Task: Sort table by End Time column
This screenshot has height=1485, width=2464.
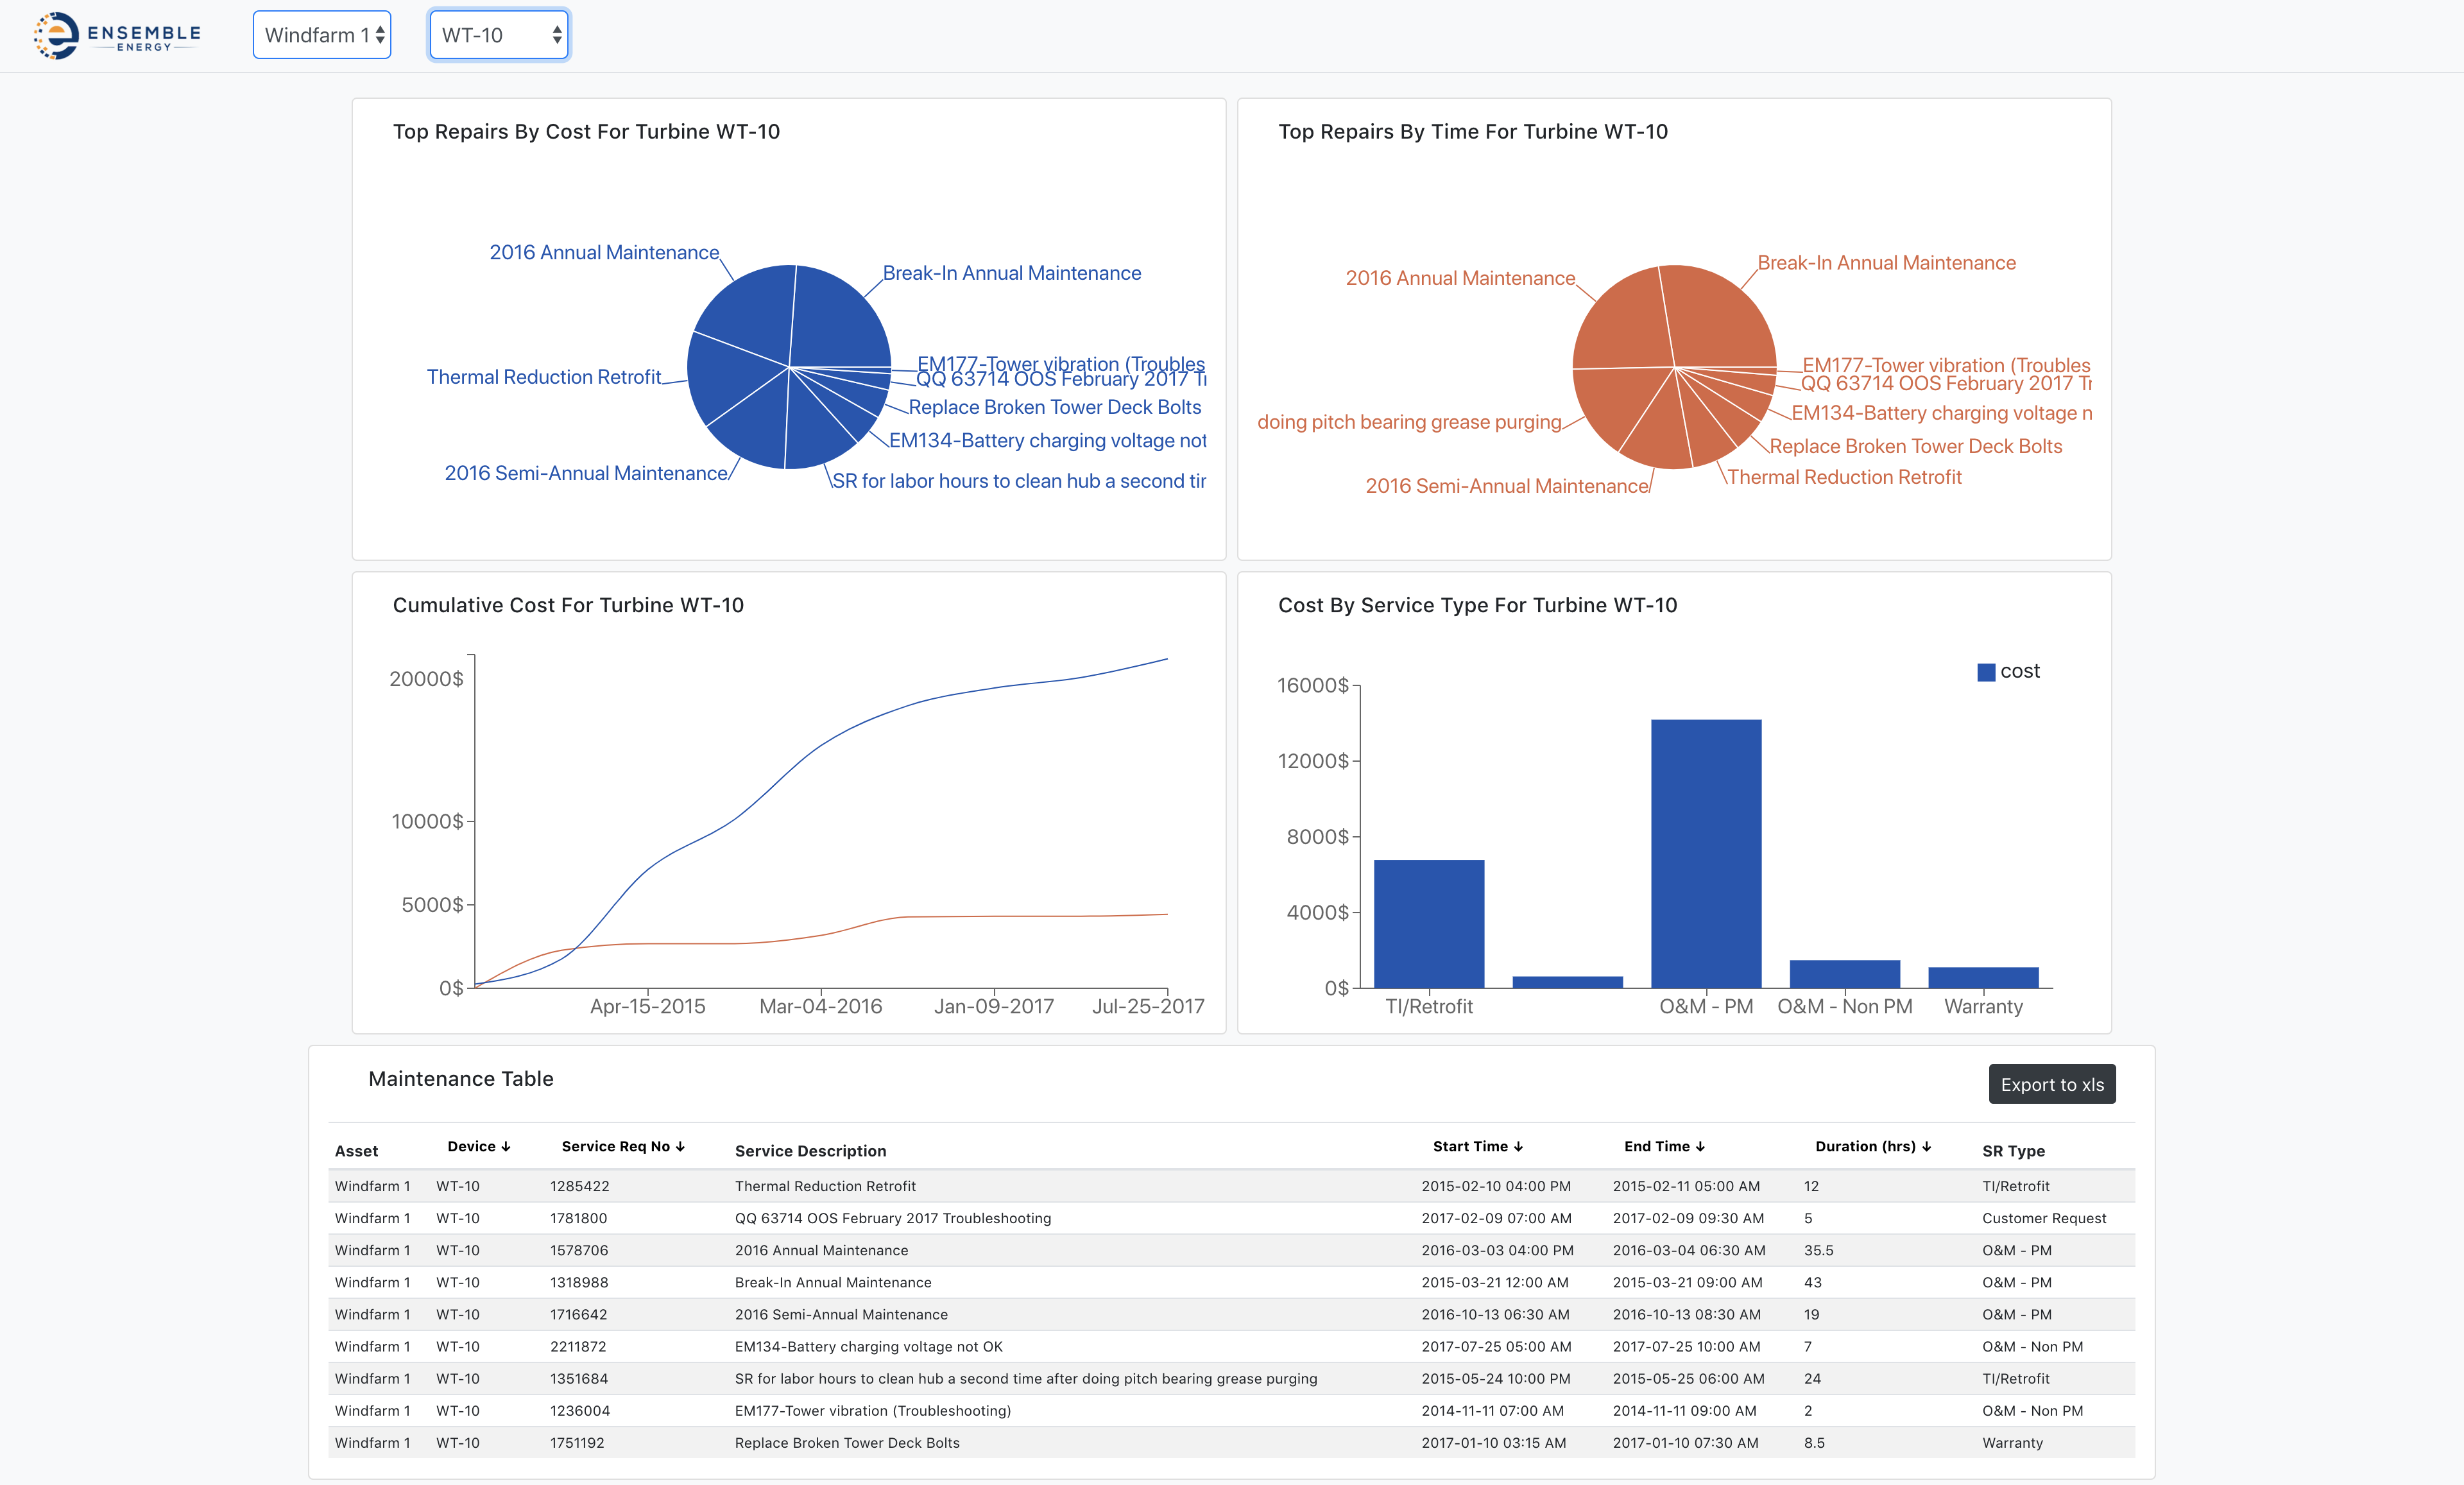Action: [x=1664, y=1146]
